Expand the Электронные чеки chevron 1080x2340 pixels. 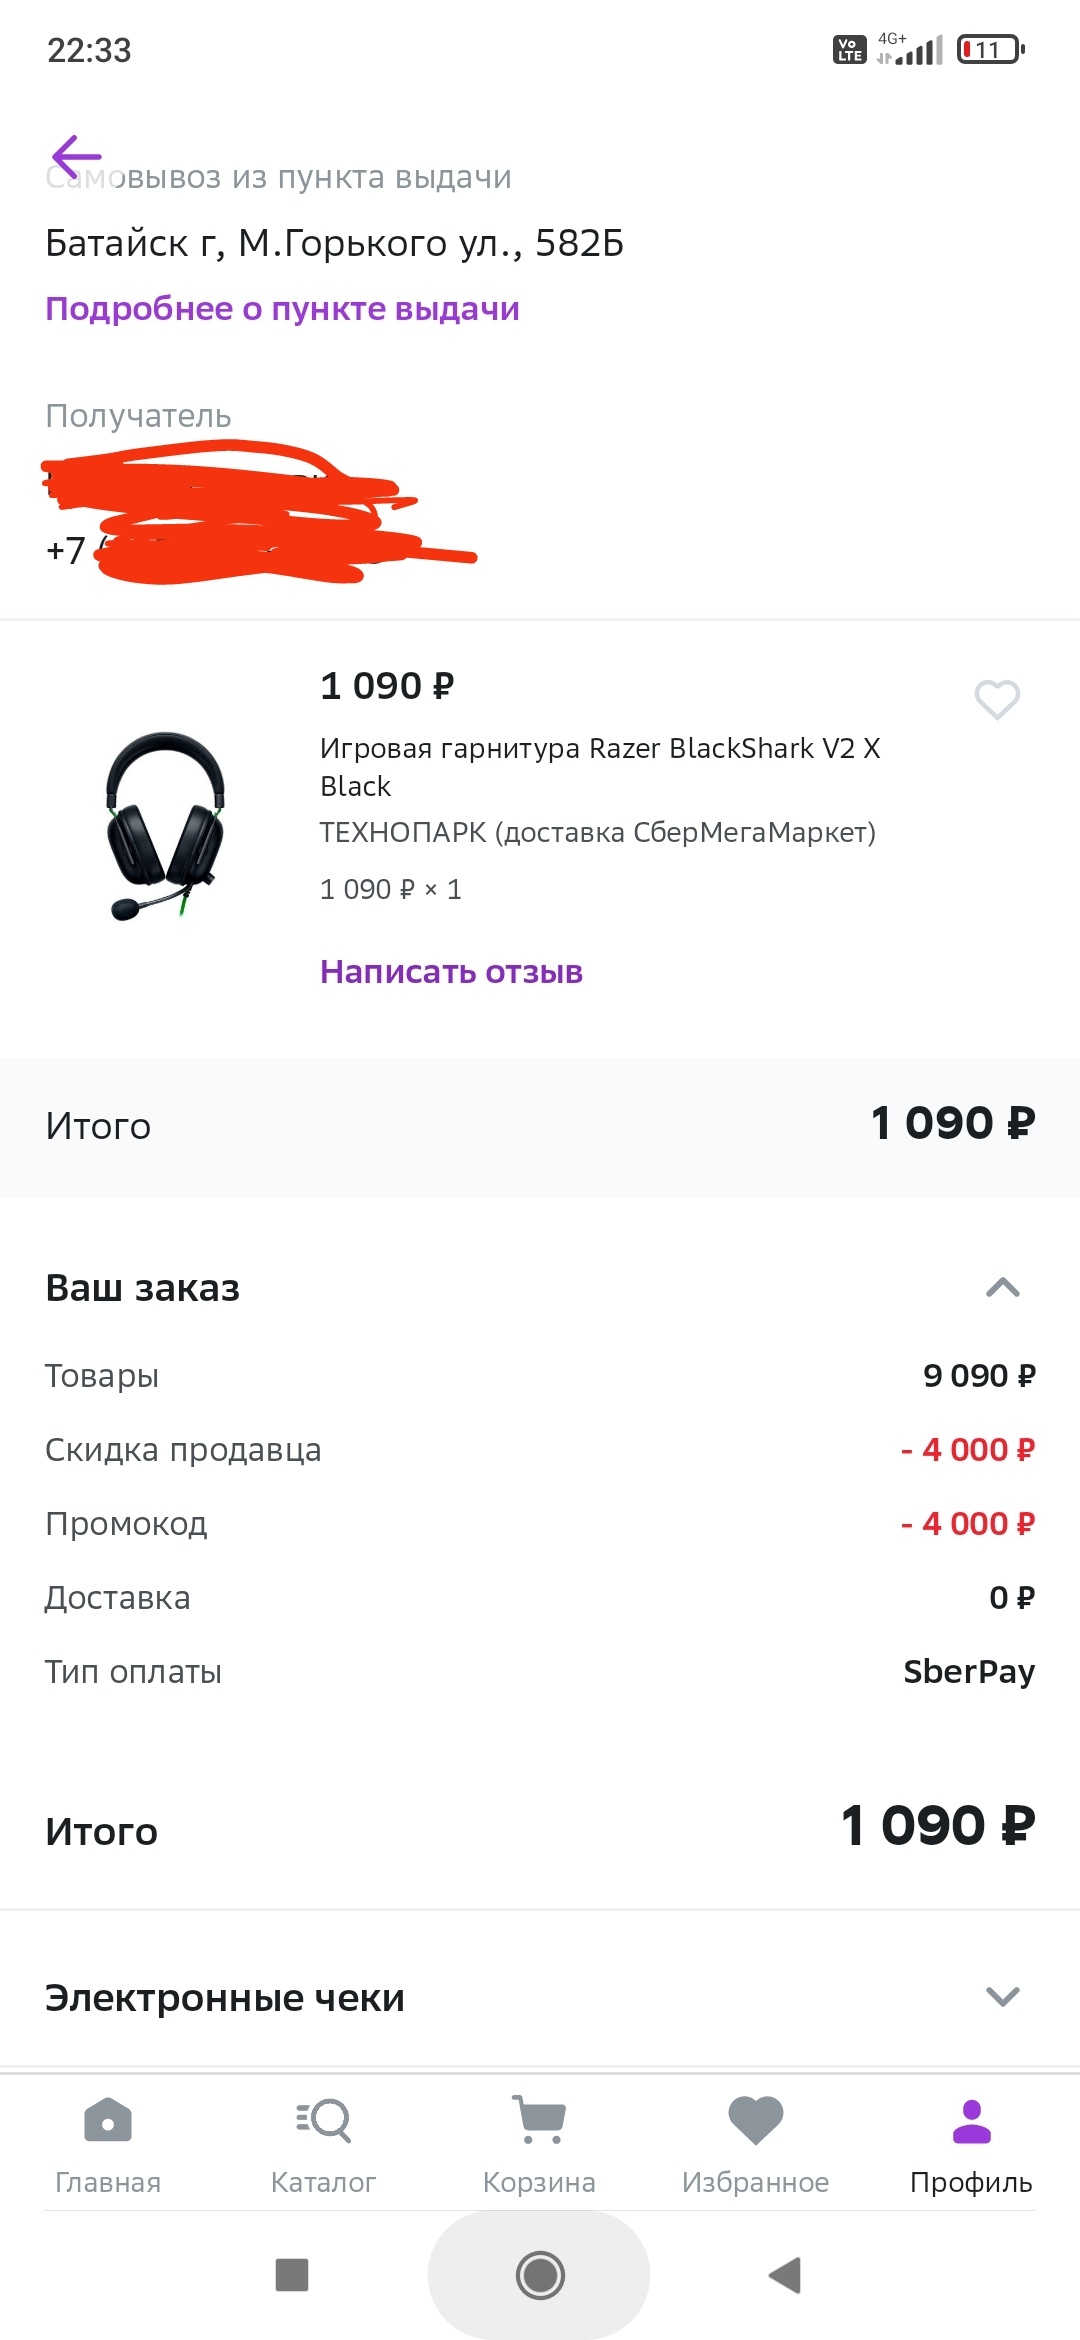1002,1997
